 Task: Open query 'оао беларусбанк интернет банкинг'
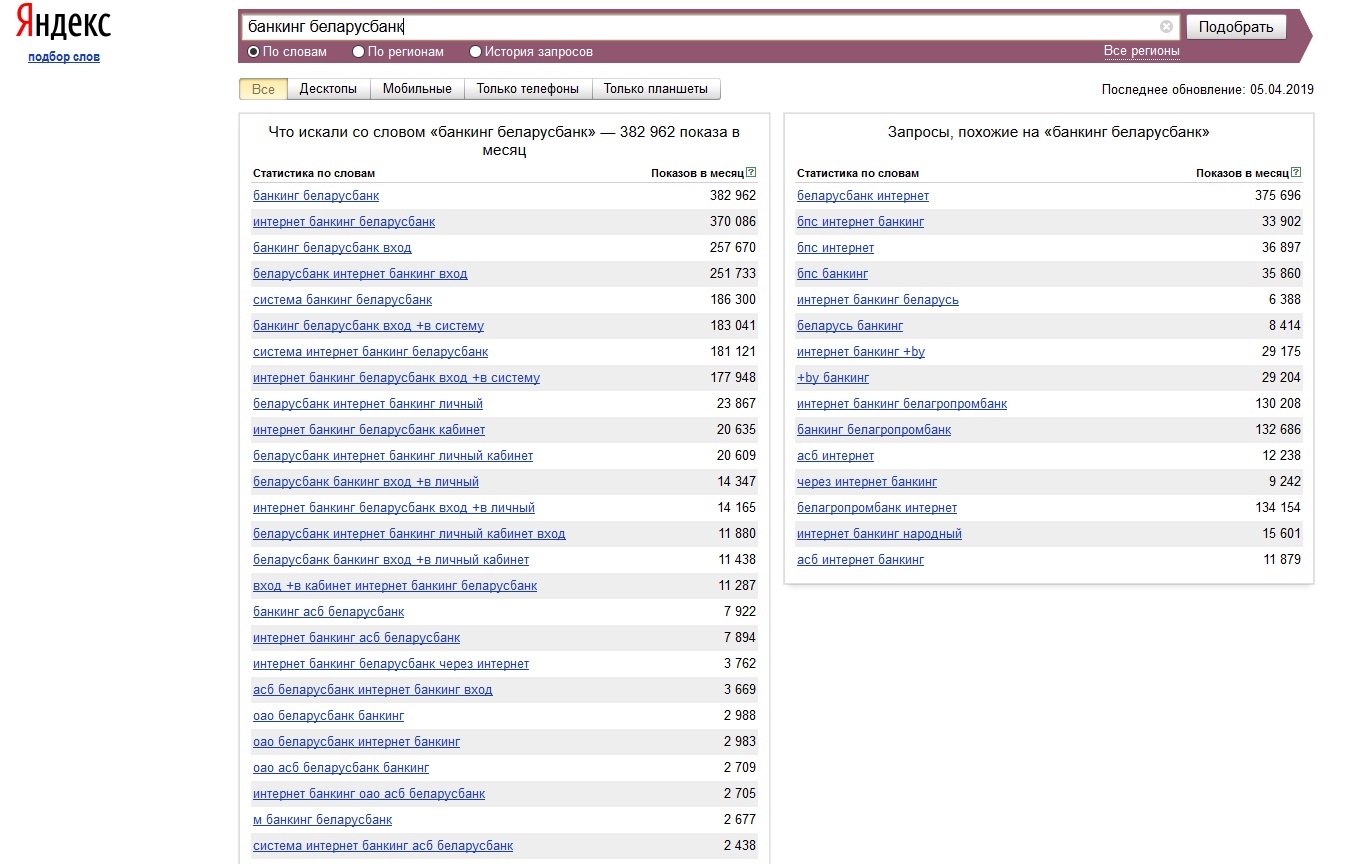[x=356, y=742]
